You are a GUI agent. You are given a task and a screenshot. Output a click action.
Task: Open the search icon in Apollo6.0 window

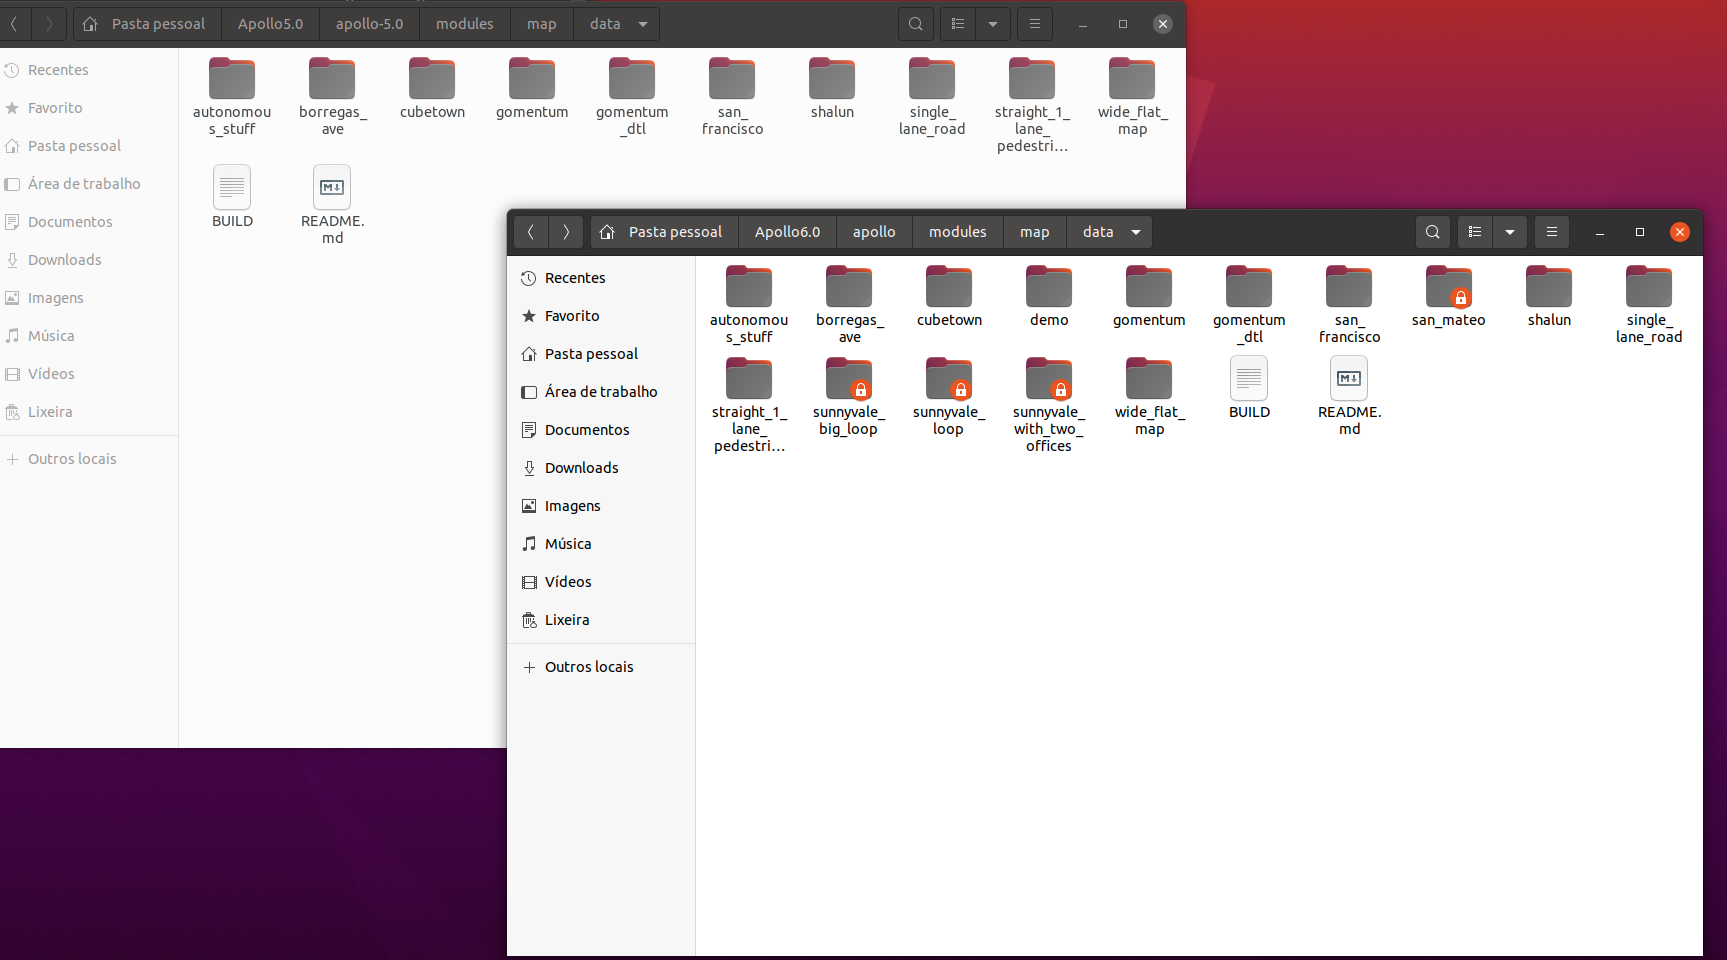tap(1432, 231)
